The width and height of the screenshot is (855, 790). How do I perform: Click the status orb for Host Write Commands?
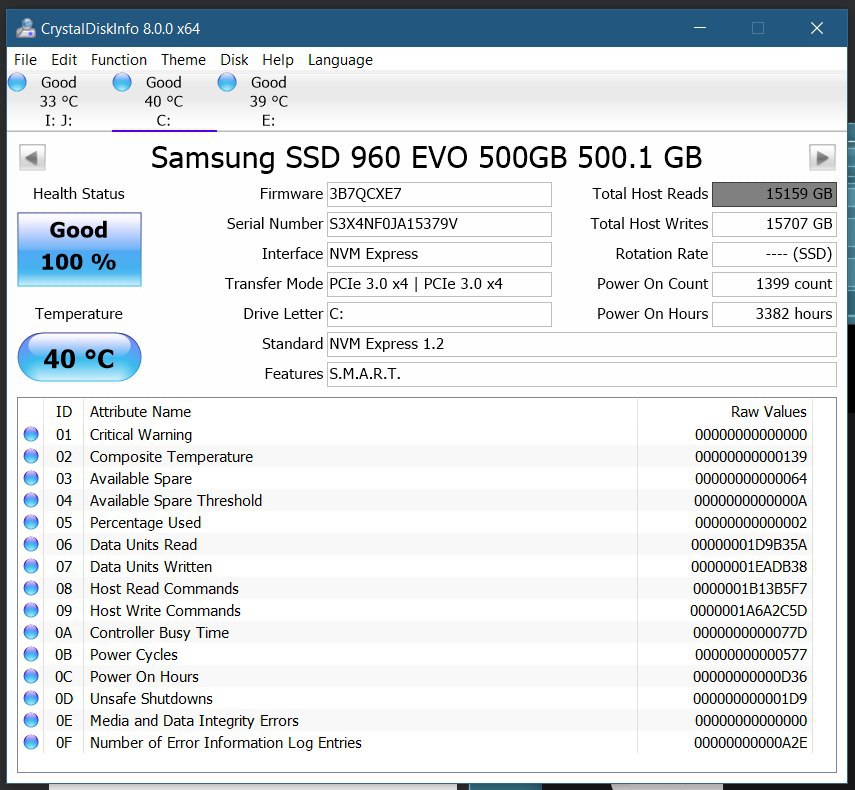[31, 610]
